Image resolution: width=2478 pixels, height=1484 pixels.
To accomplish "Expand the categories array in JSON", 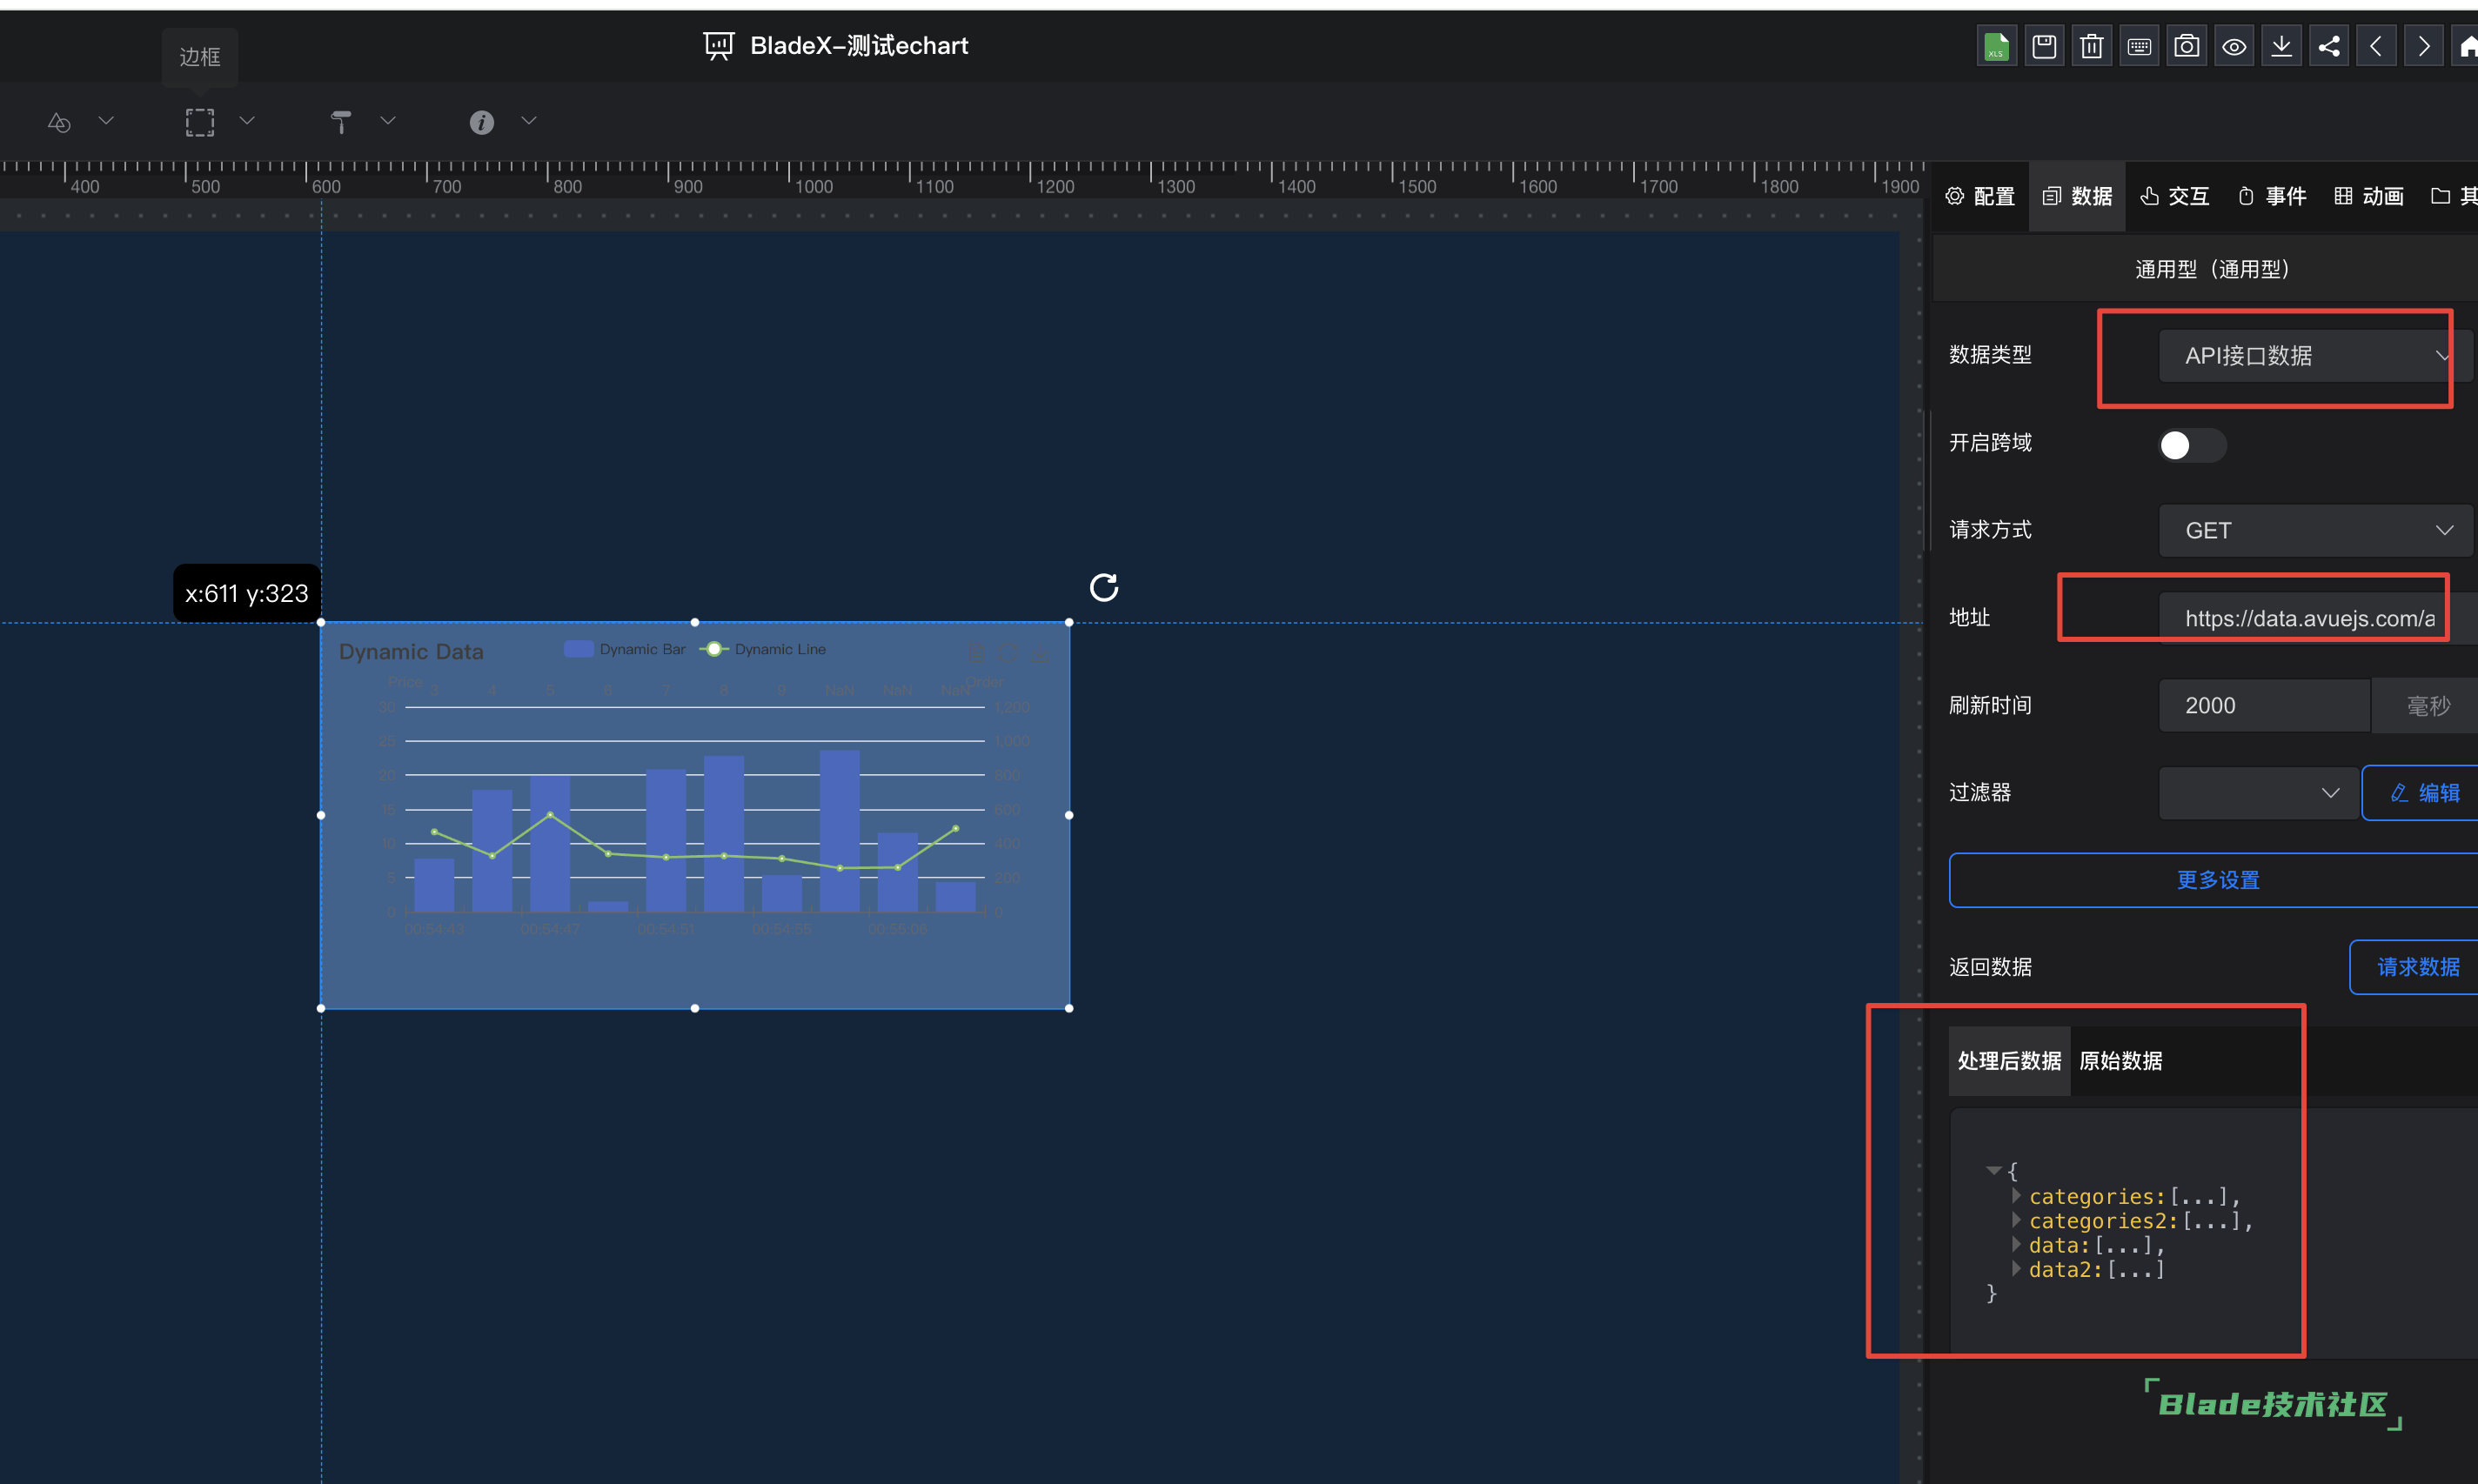I will [x=2016, y=1195].
